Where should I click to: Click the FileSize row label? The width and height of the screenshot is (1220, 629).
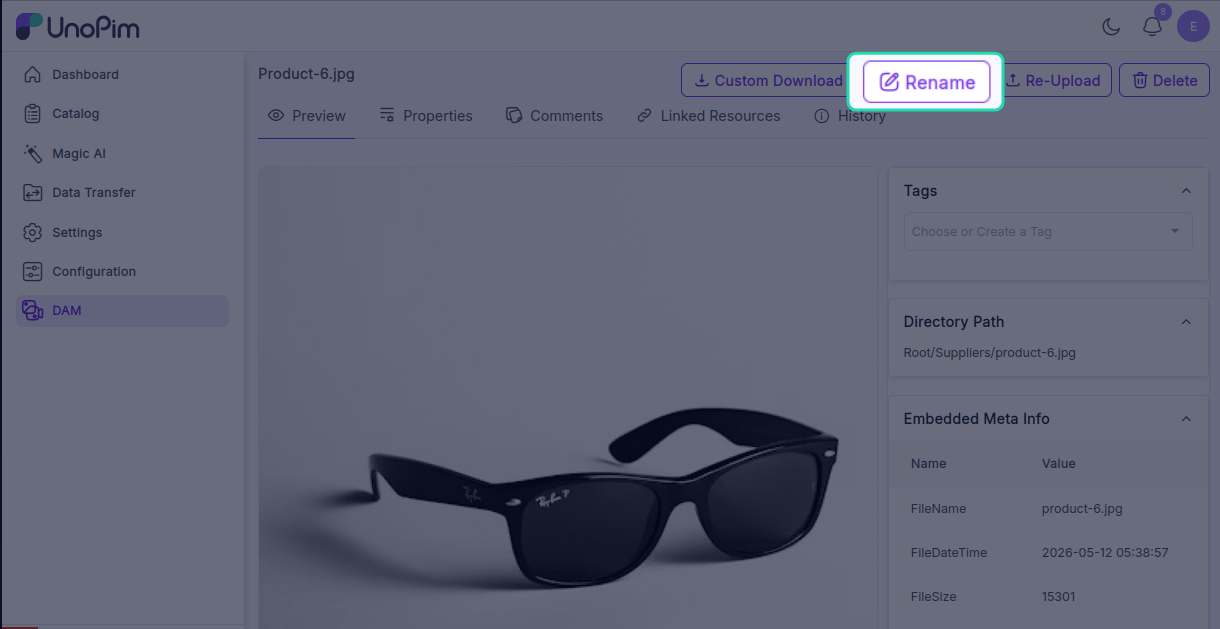click(934, 597)
